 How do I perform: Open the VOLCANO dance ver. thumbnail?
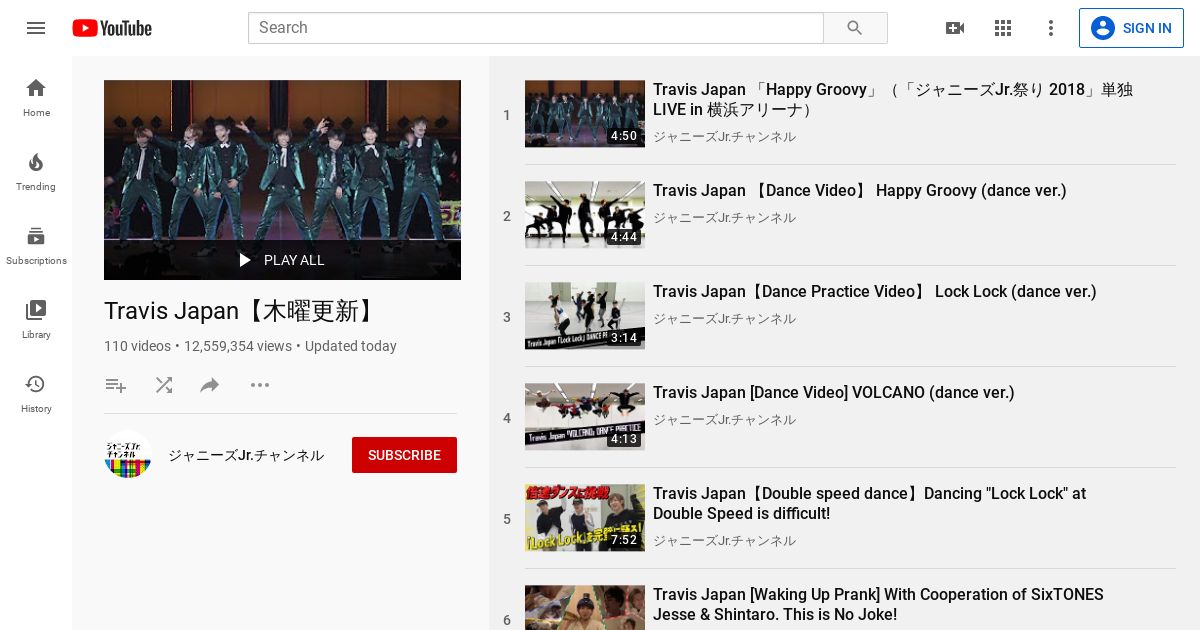(x=585, y=417)
